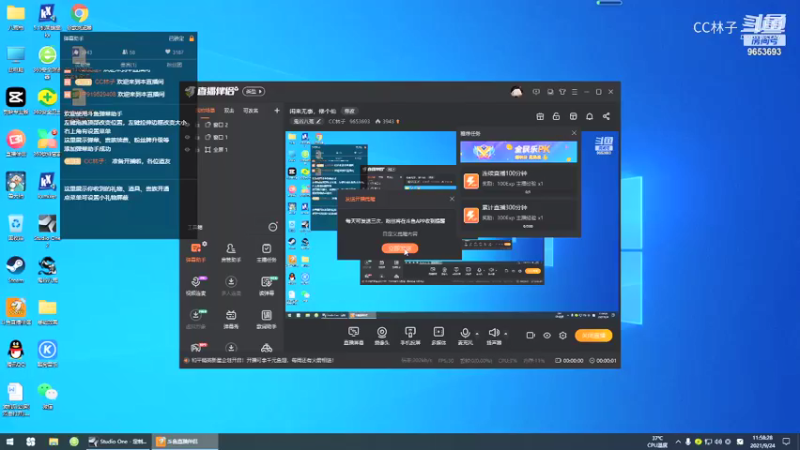Click the record video camera icon
Image resolution: width=800 pixels, height=450 pixels.
(531, 335)
